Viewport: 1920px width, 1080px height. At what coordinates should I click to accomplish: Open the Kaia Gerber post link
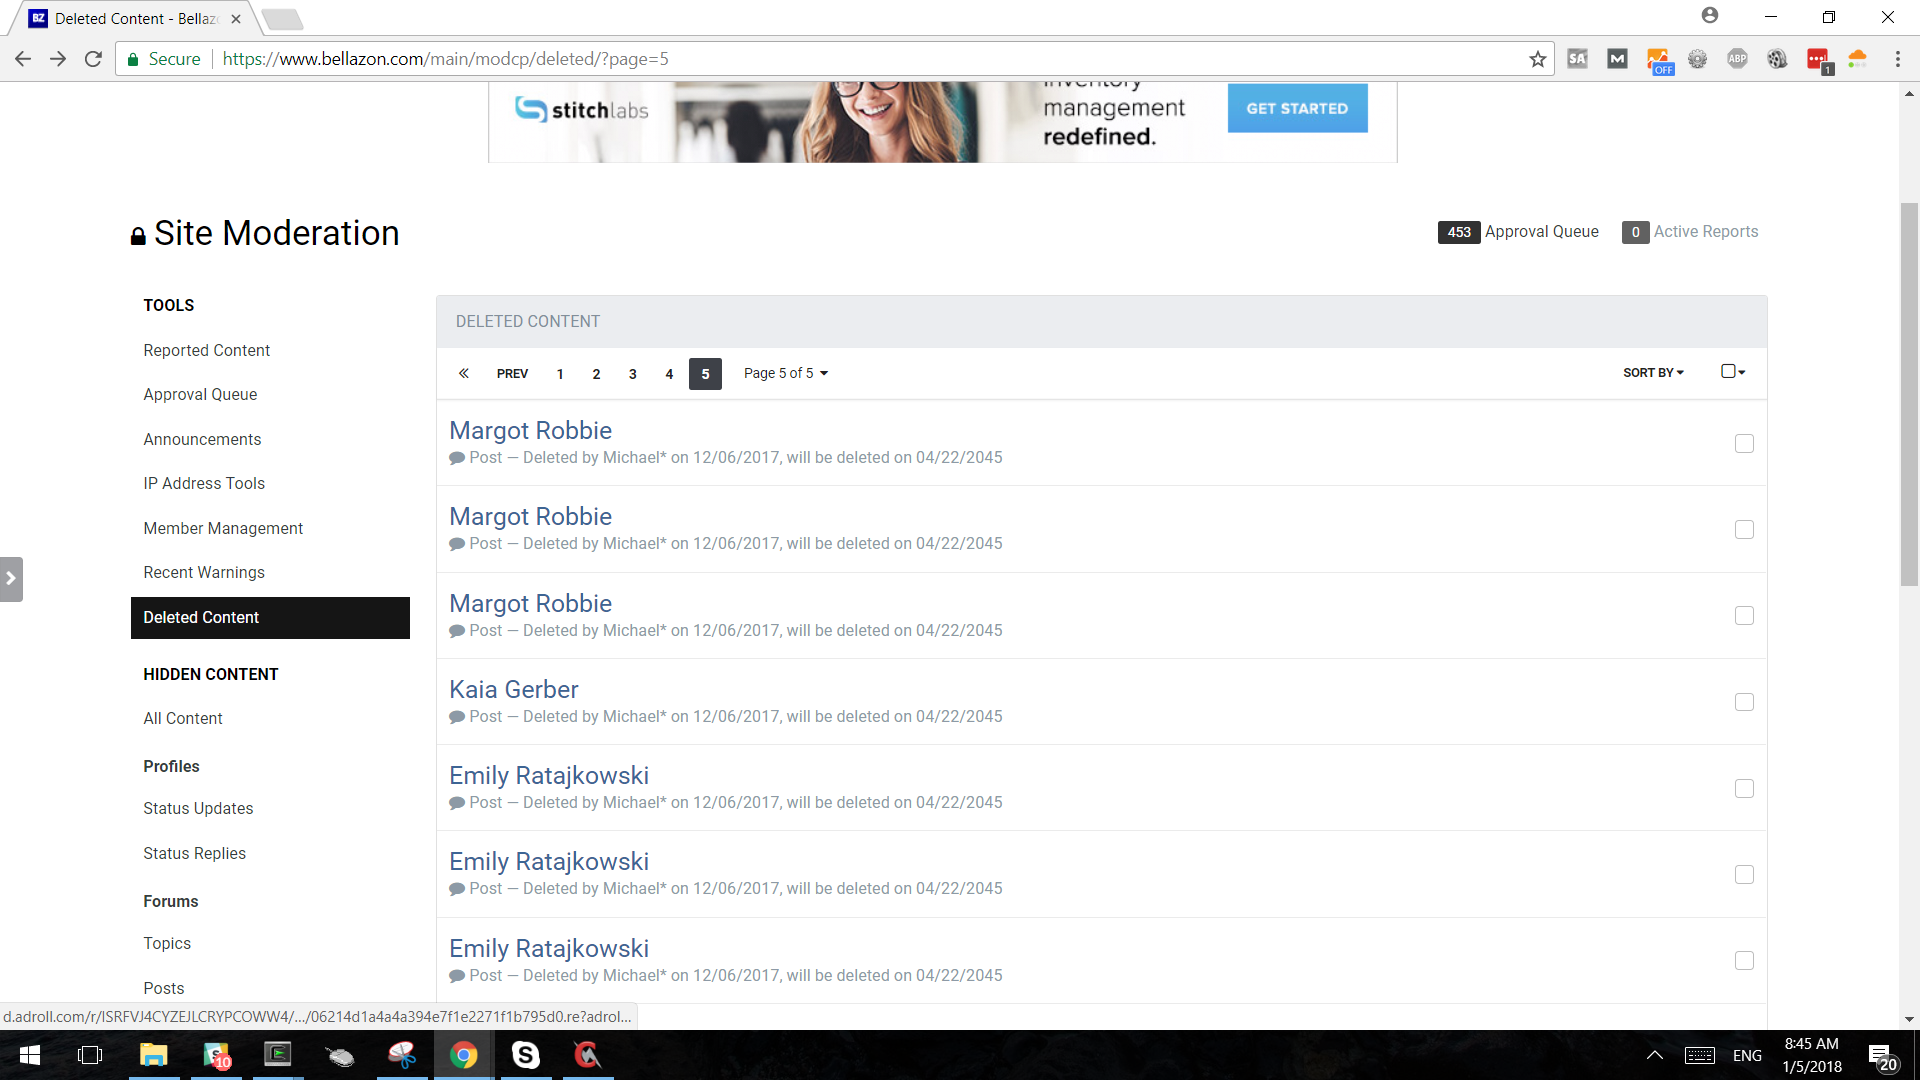pyautogui.click(x=513, y=689)
